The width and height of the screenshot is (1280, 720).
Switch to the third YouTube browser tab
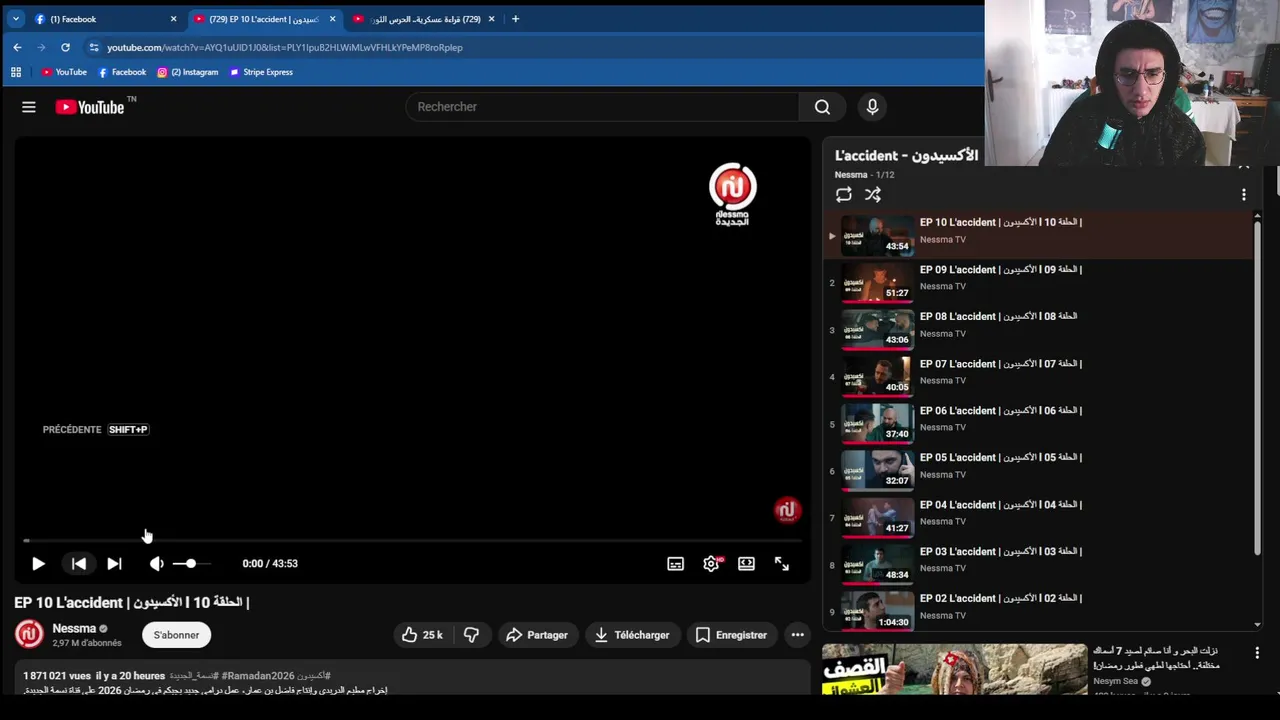point(425,19)
